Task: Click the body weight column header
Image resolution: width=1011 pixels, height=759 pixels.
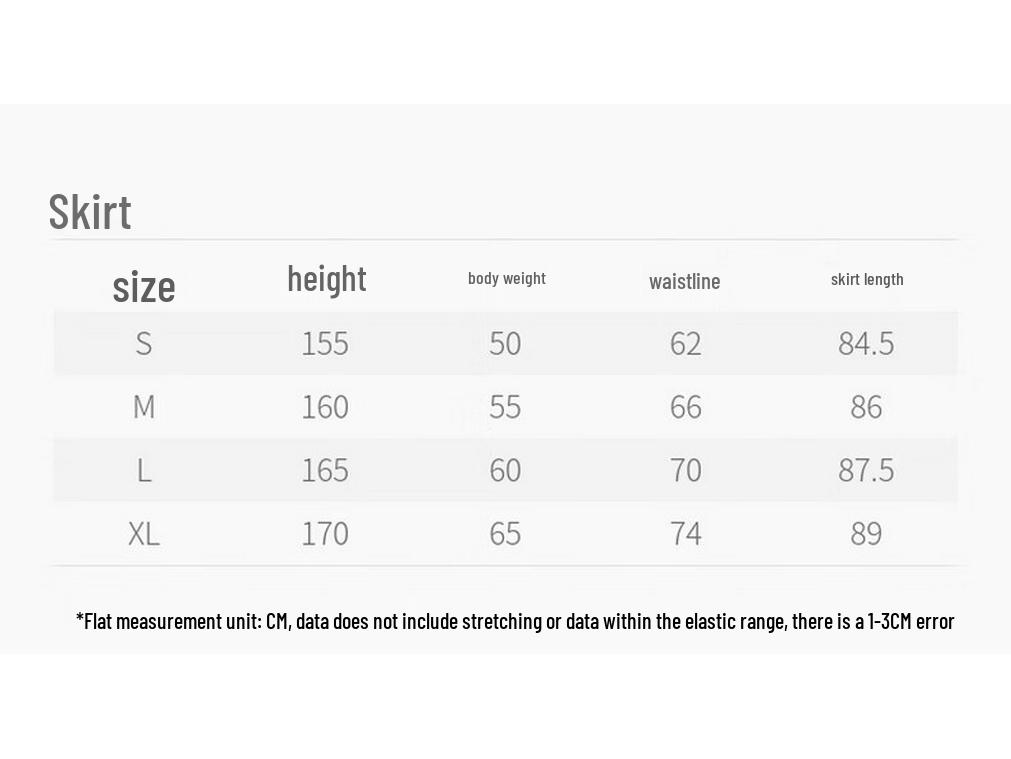Action: click(x=507, y=279)
